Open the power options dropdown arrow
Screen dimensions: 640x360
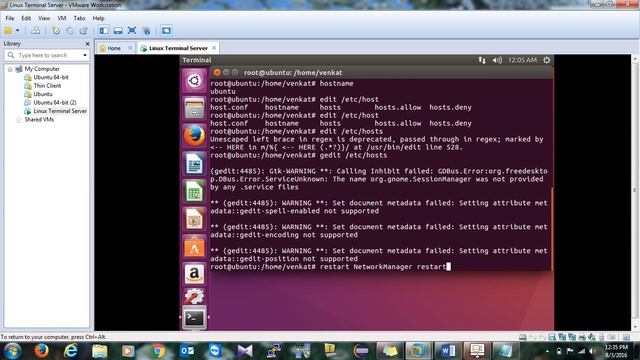18,31
